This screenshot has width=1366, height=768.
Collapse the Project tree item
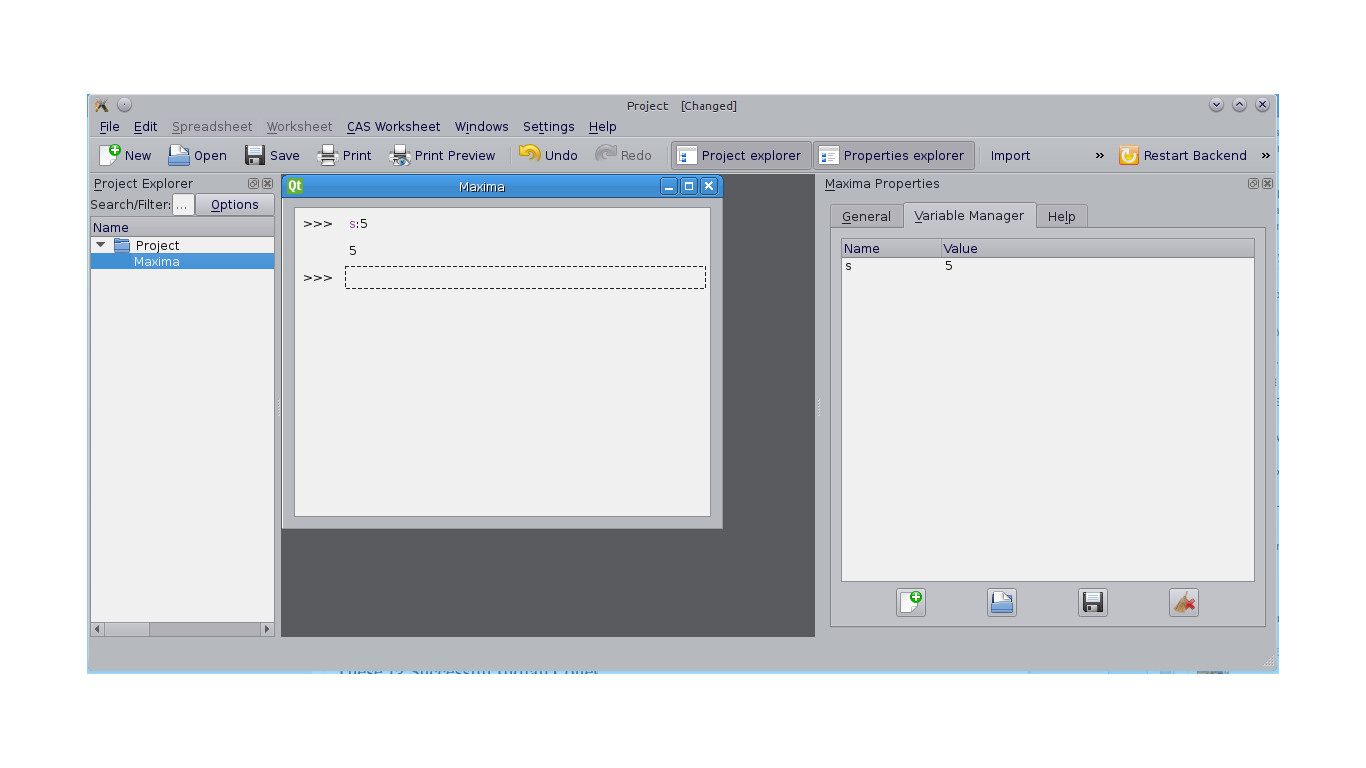click(x=99, y=244)
